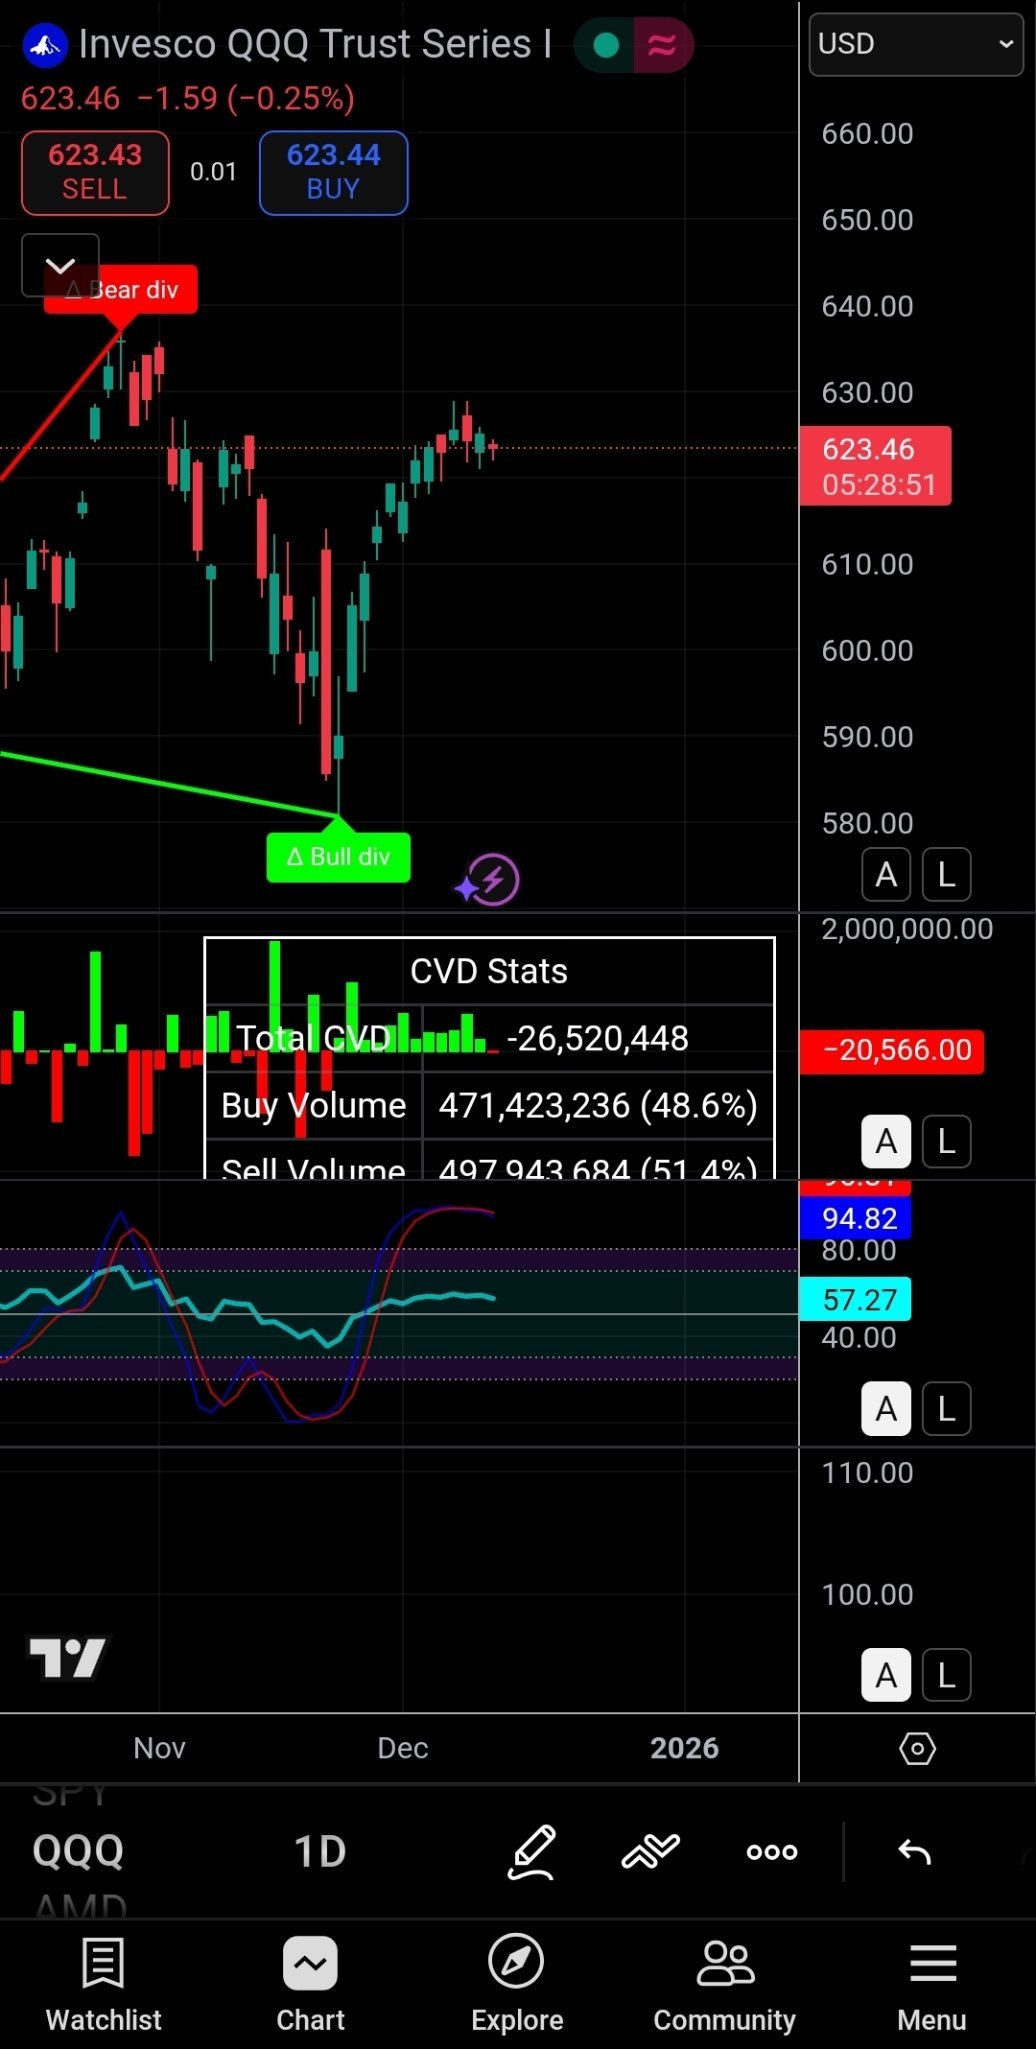Tap the 660.00 price scale label
1036x2049 pixels.
[x=868, y=134]
